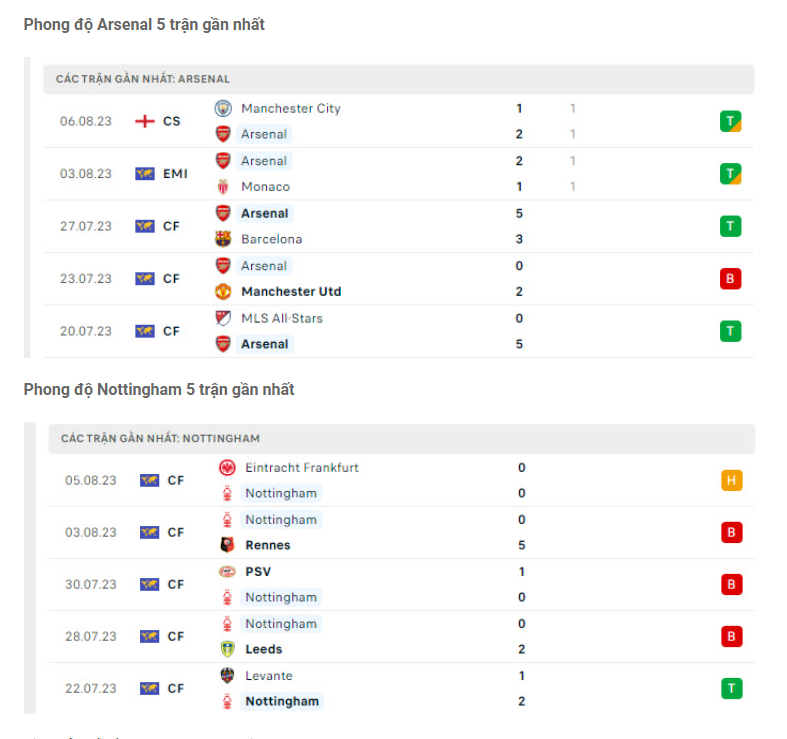Click the Monaco club crest icon

tap(223, 187)
